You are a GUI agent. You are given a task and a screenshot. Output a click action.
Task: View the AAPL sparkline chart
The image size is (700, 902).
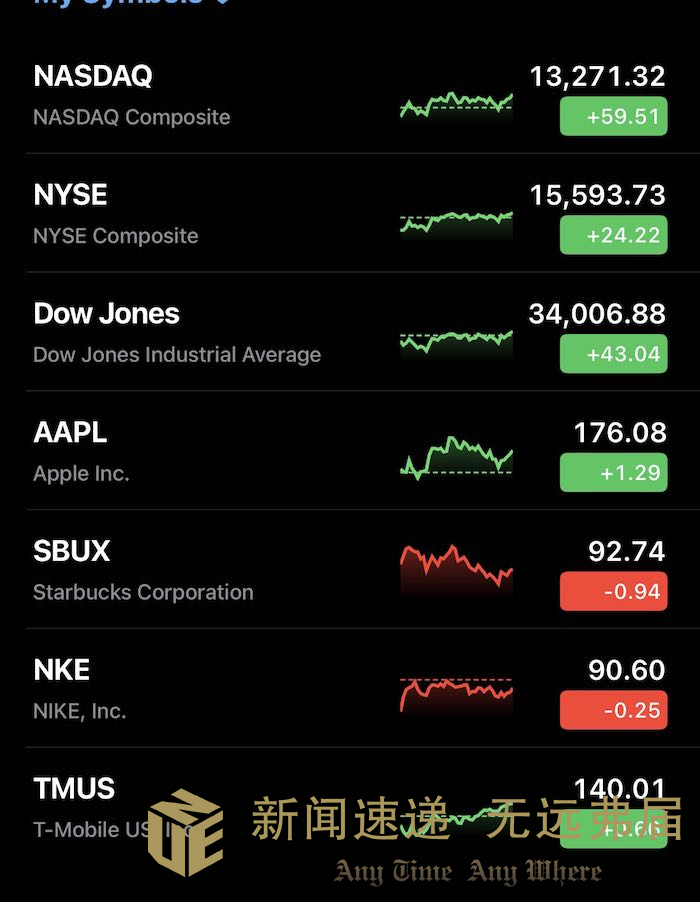[x=456, y=458]
